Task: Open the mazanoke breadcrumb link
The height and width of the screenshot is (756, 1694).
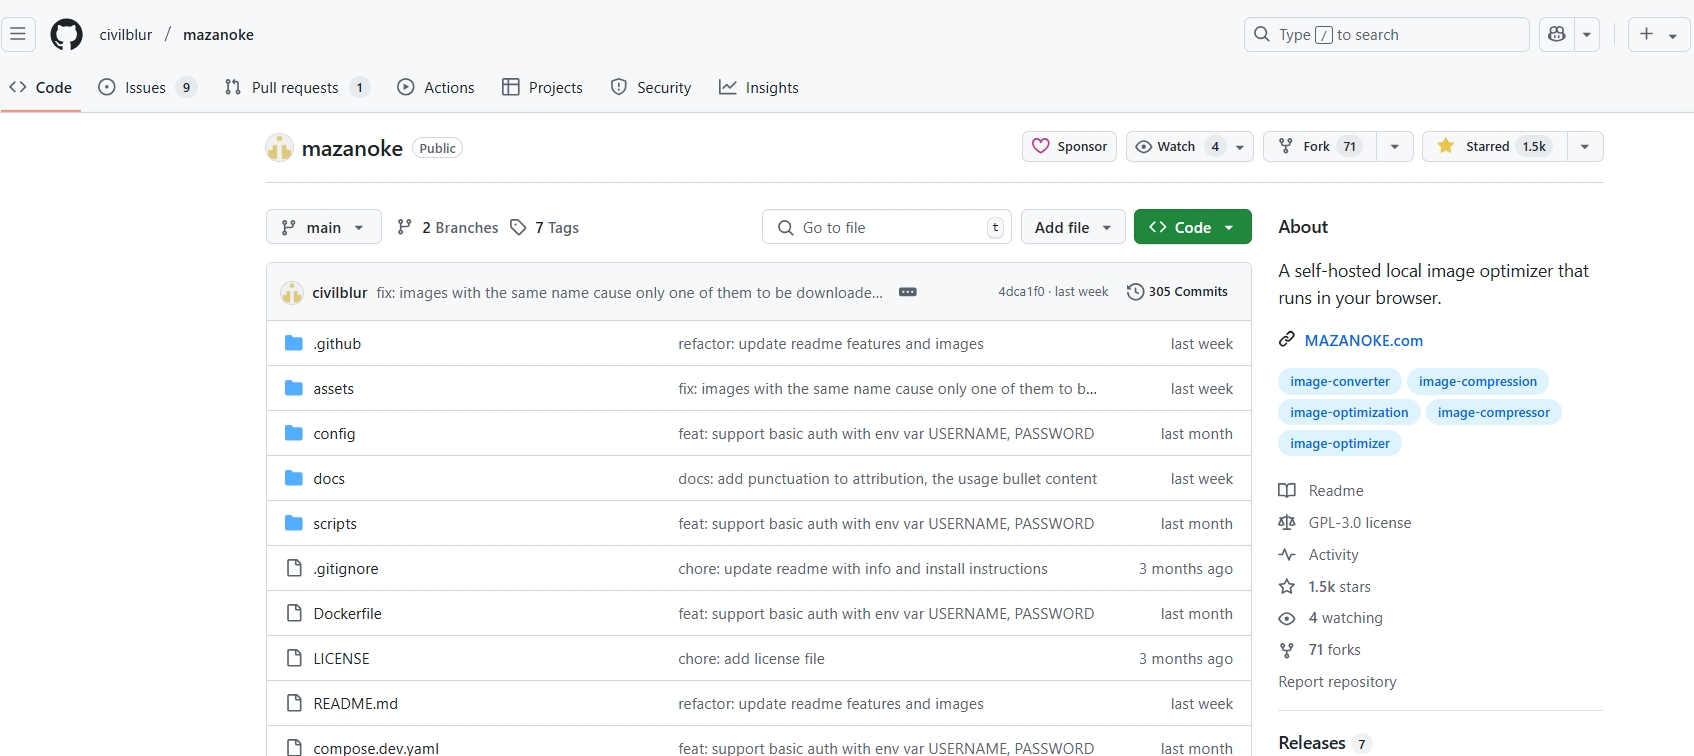Action: click(218, 34)
